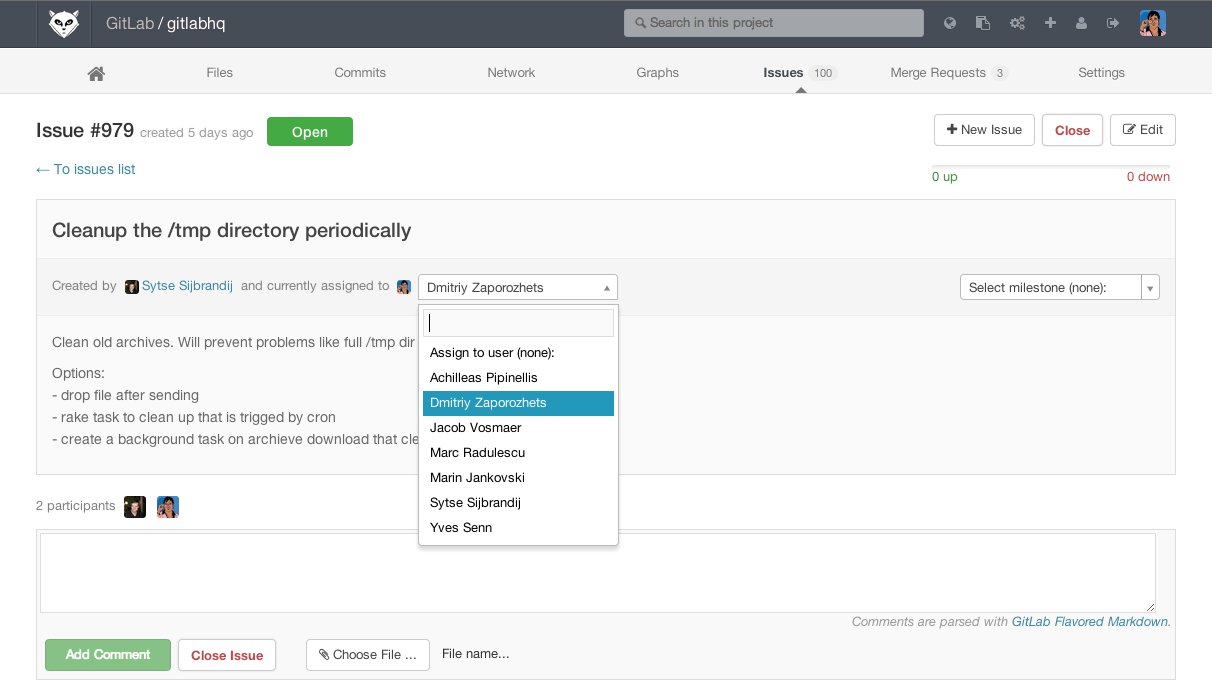
Task: Click the Edit button for the issue
Action: (1142, 130)
